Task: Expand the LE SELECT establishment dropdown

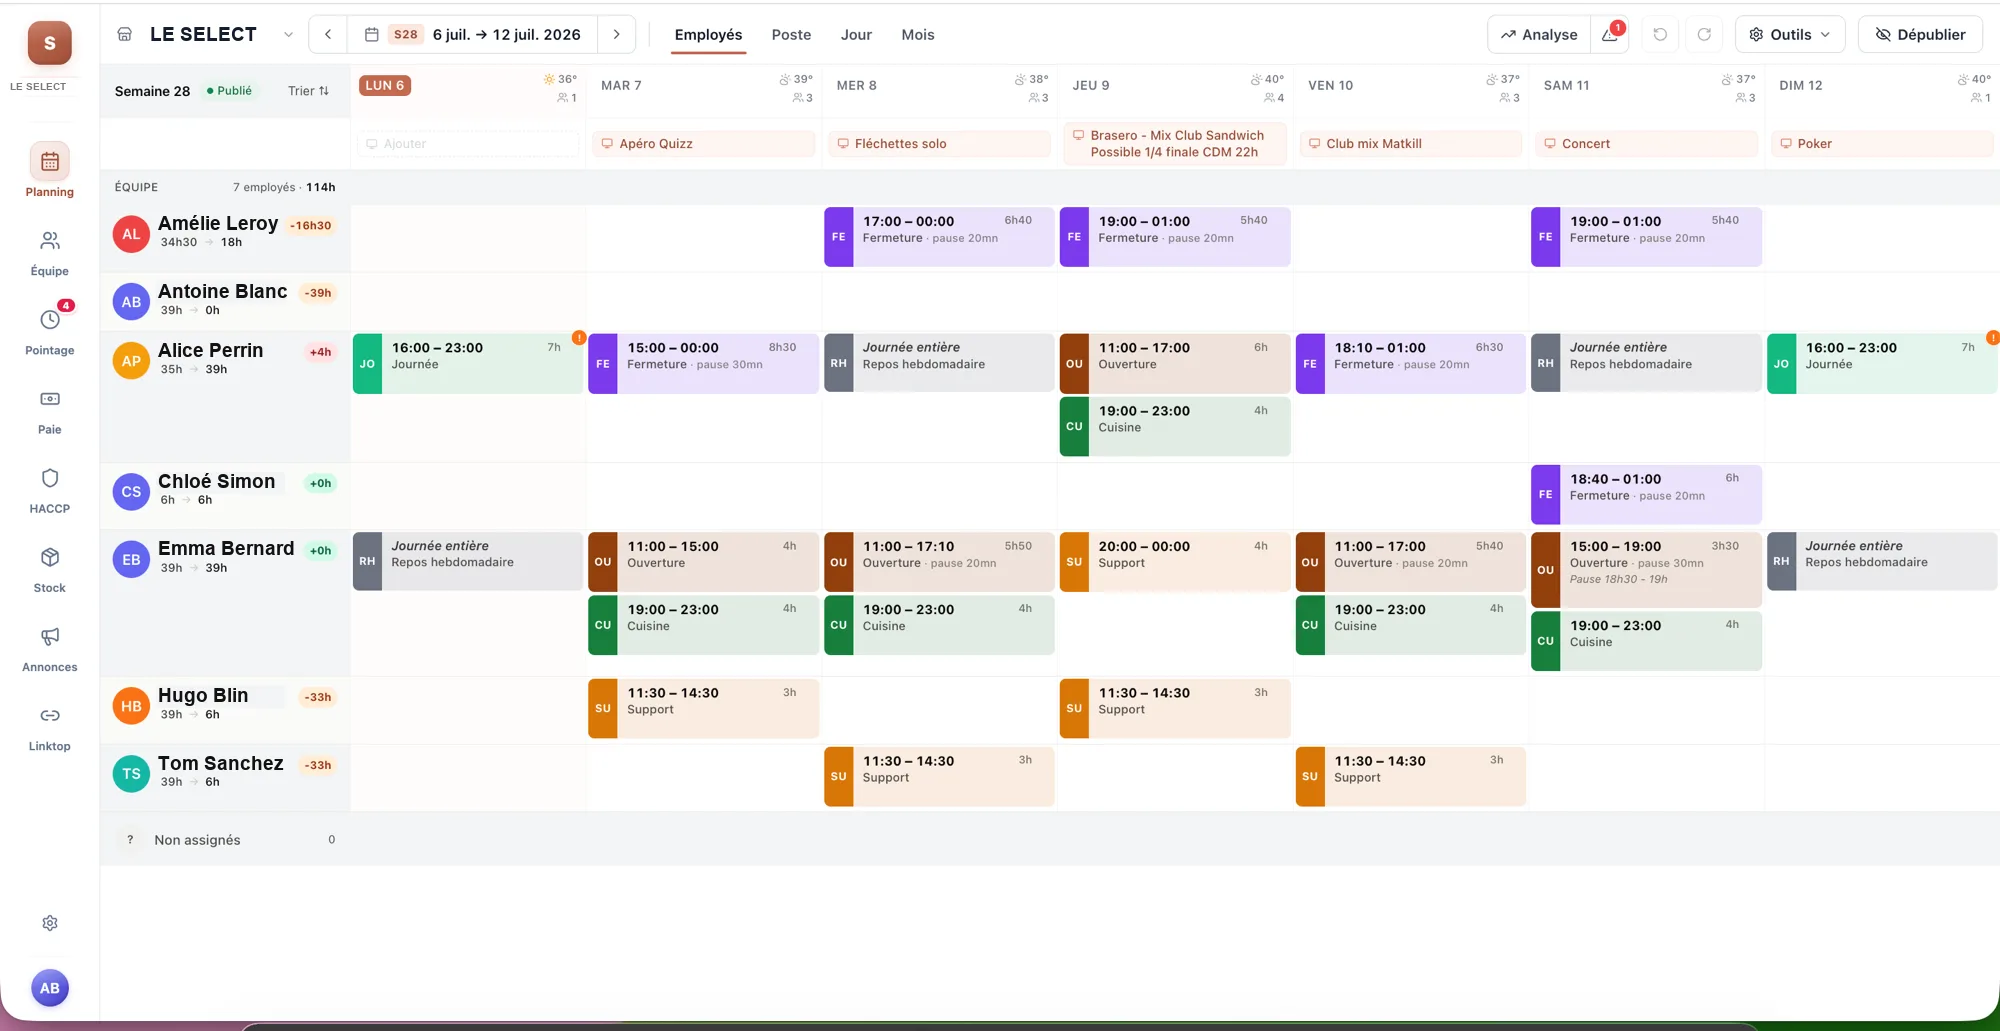Action: click(288, 34)
